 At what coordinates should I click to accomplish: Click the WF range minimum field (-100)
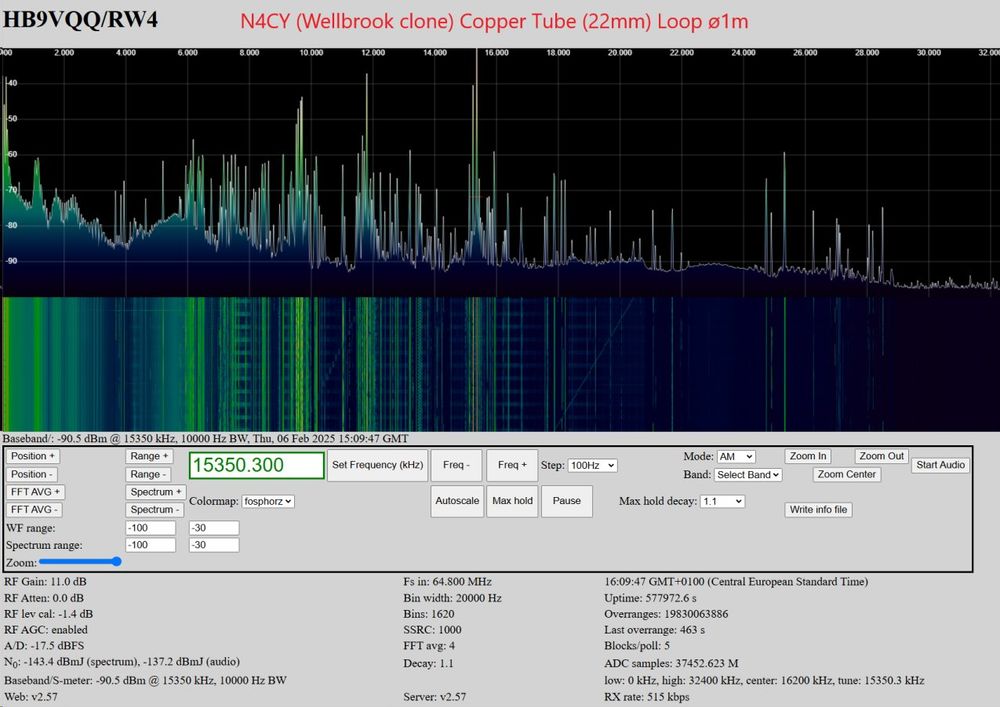point(151,528)
